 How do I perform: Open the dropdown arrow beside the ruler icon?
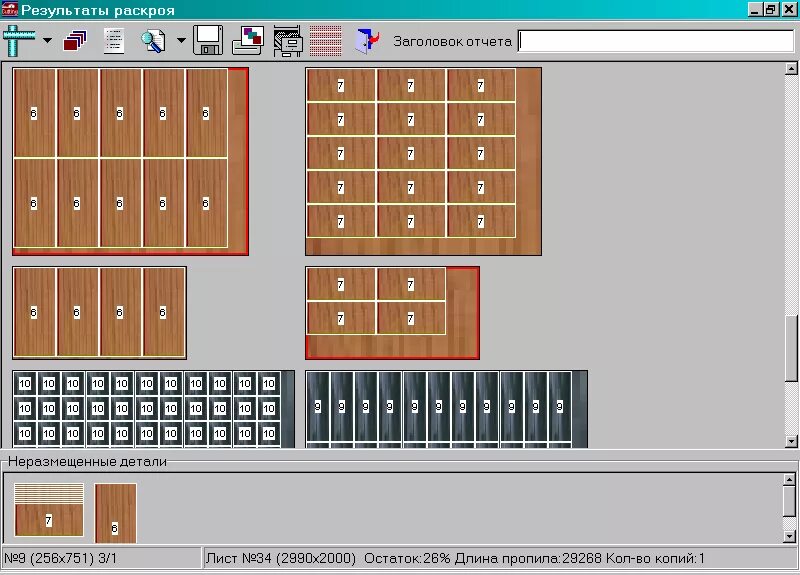pos(47,40)
